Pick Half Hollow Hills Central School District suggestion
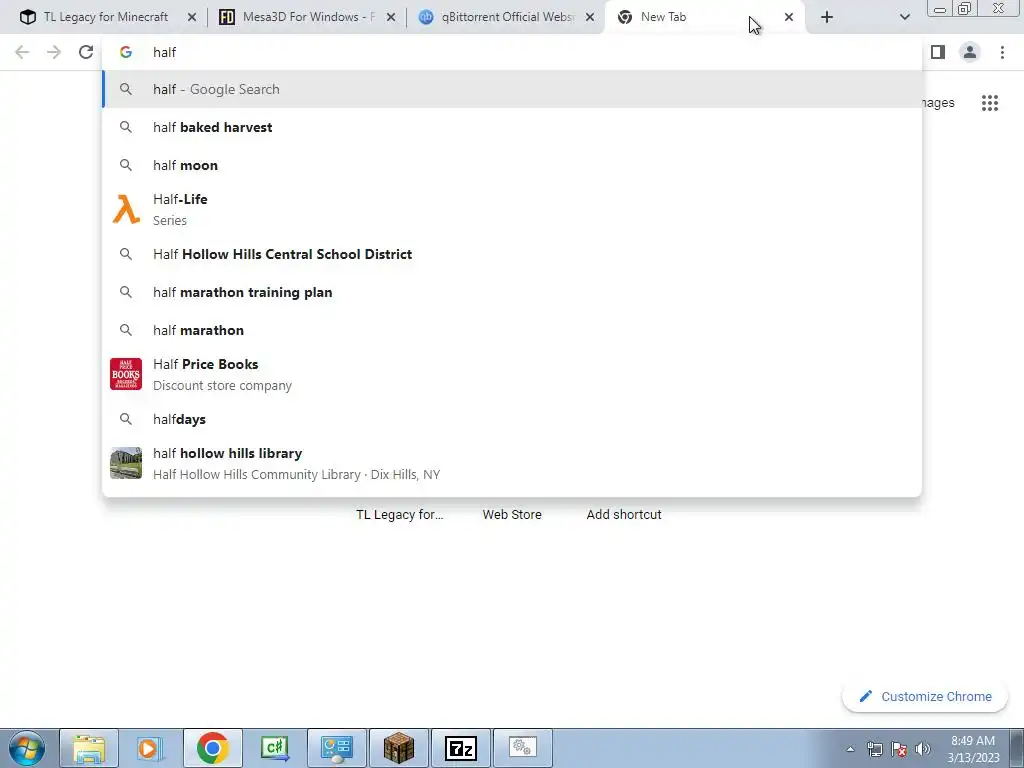Image resolution: width=1024 pixels, height=768 pixels. click(512, 254)
